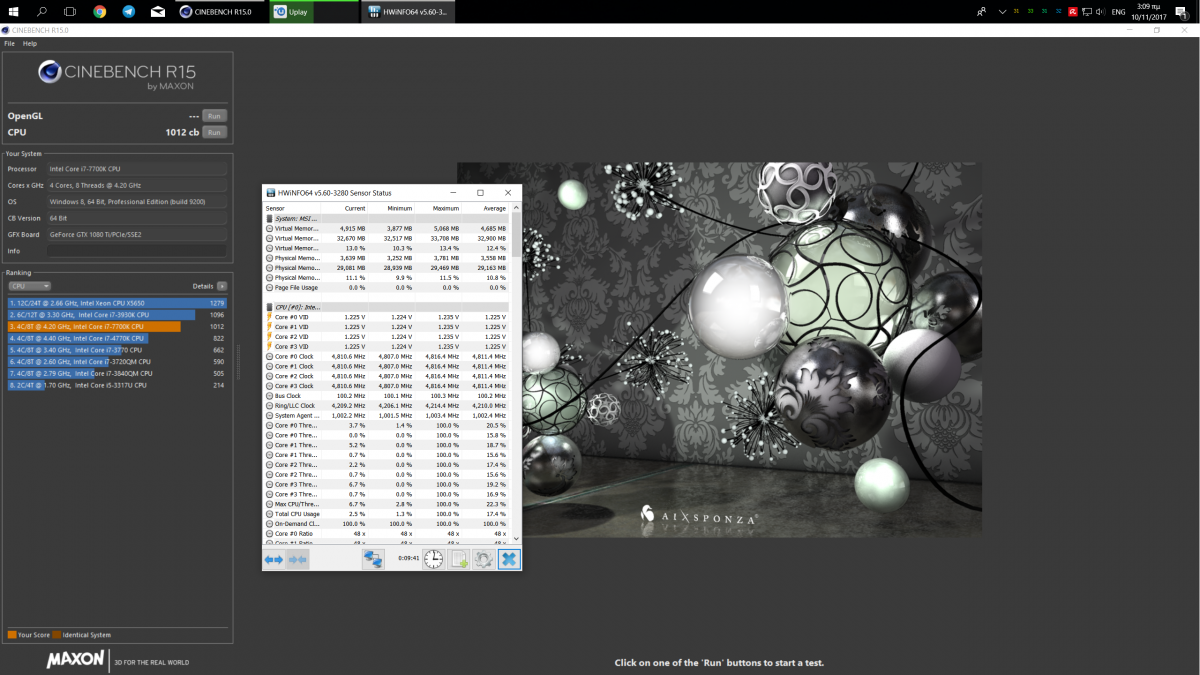Click the On-Demand Clock sensor row
1200x675 pixels.
387,523
